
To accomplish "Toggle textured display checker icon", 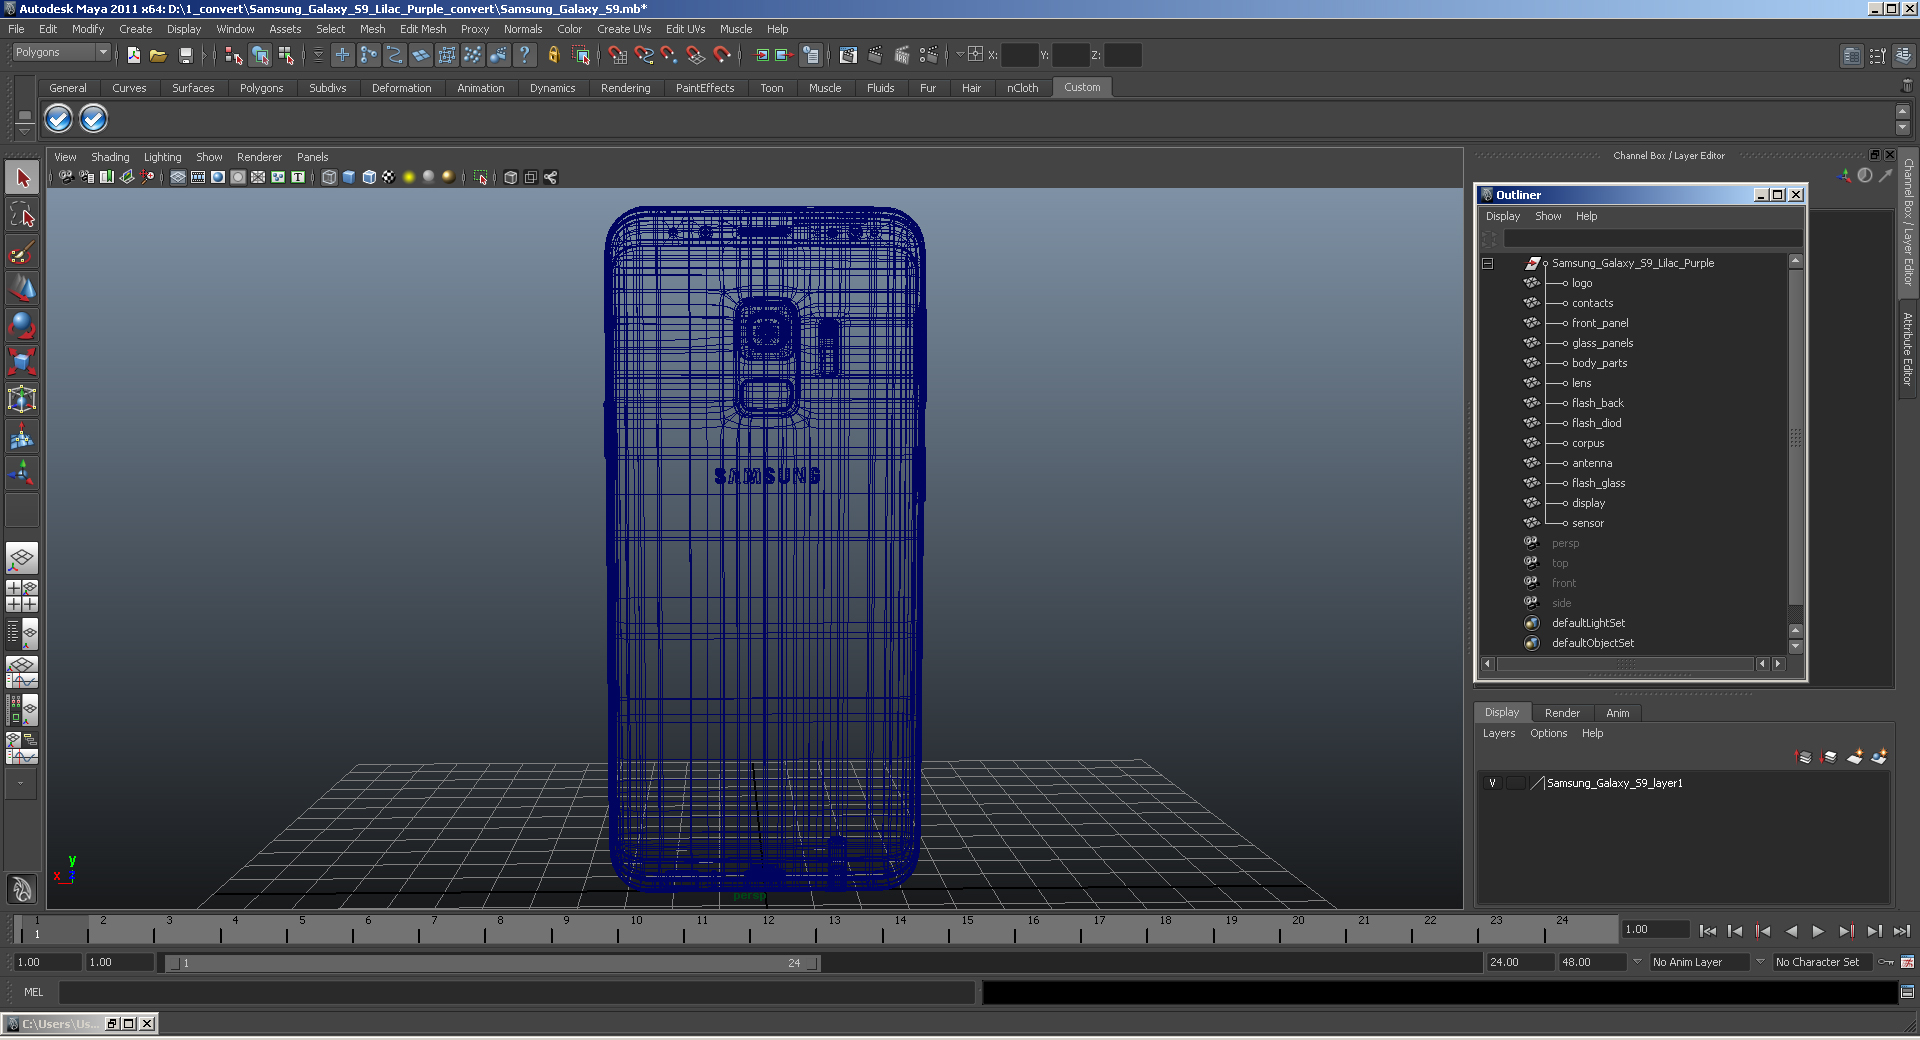I will click(x=389, y=177).
